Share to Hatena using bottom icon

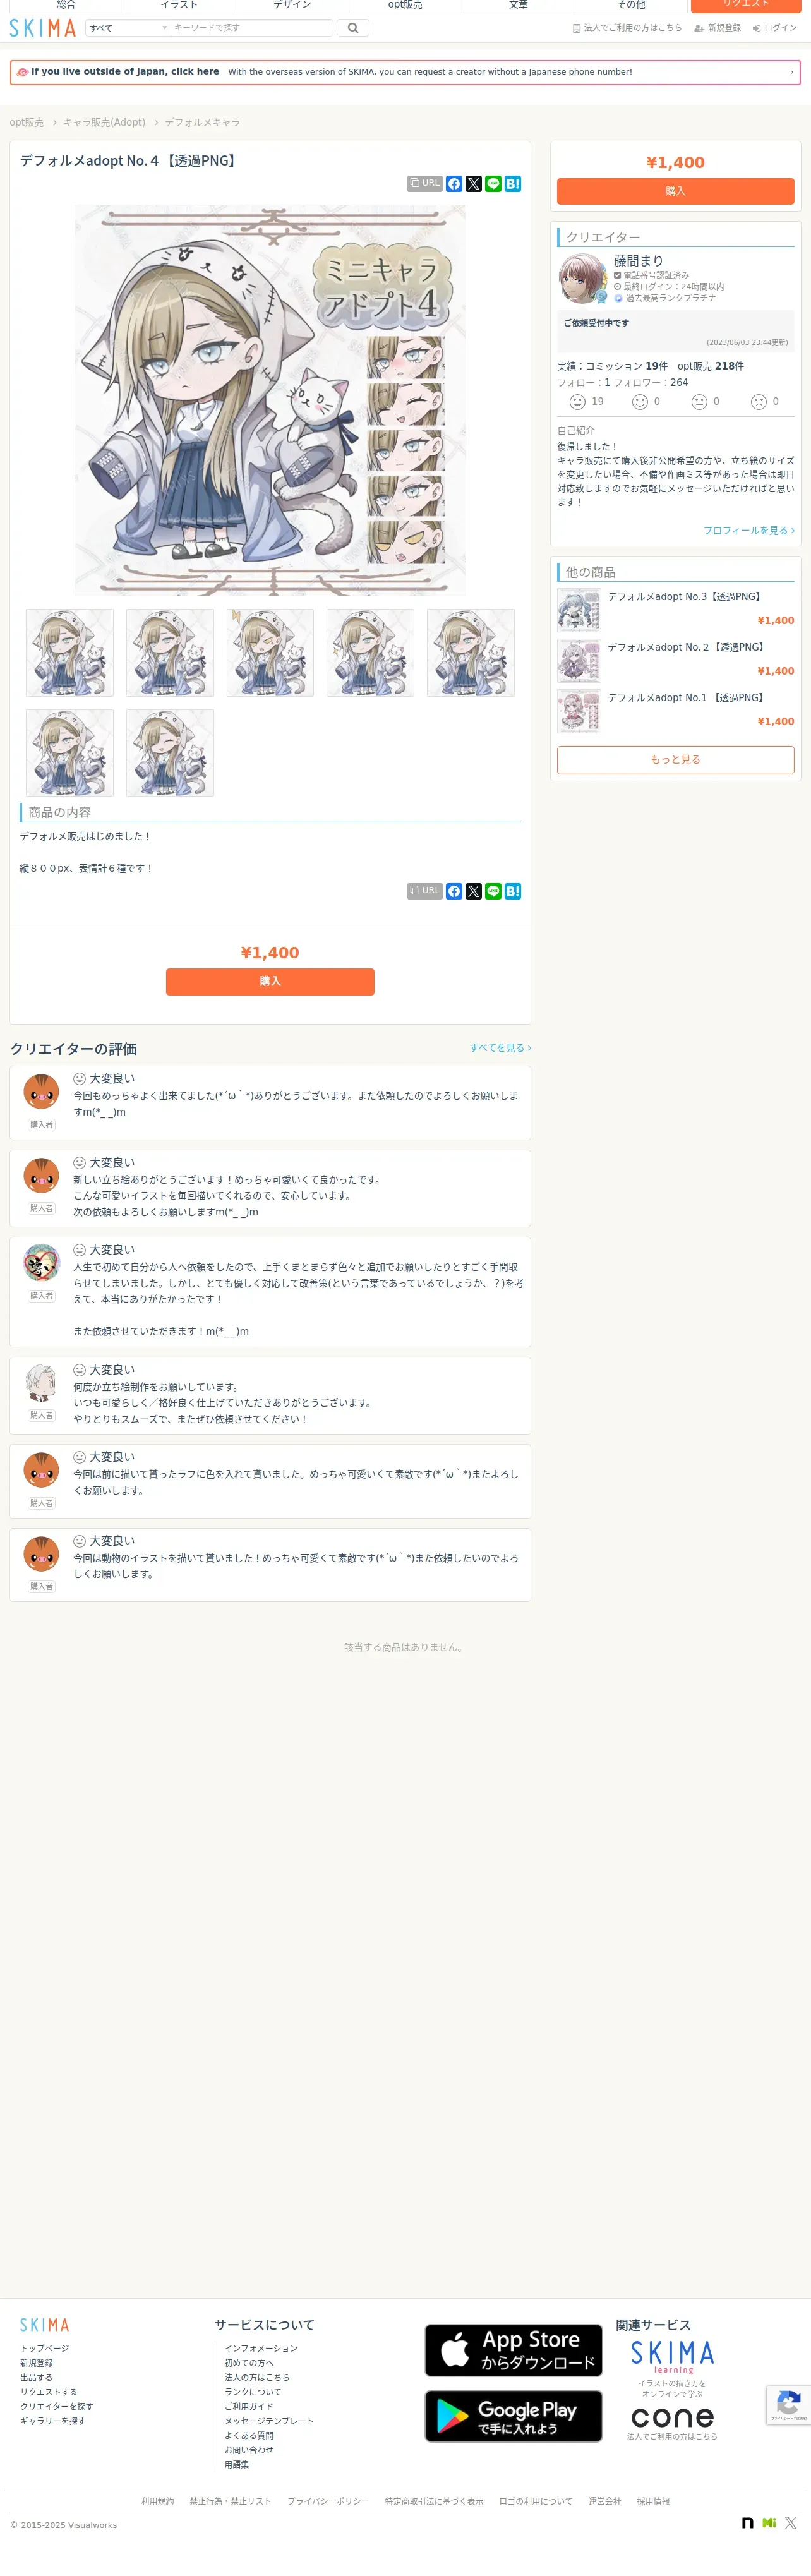coord(513,891)
